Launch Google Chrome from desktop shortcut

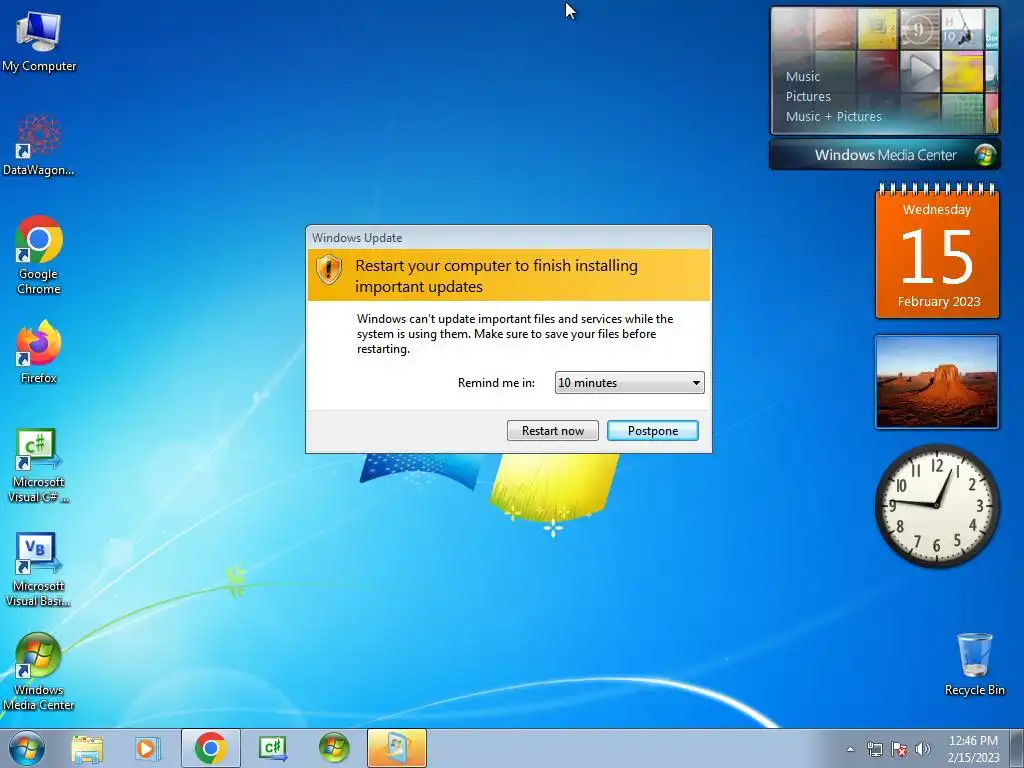point(39,255)
